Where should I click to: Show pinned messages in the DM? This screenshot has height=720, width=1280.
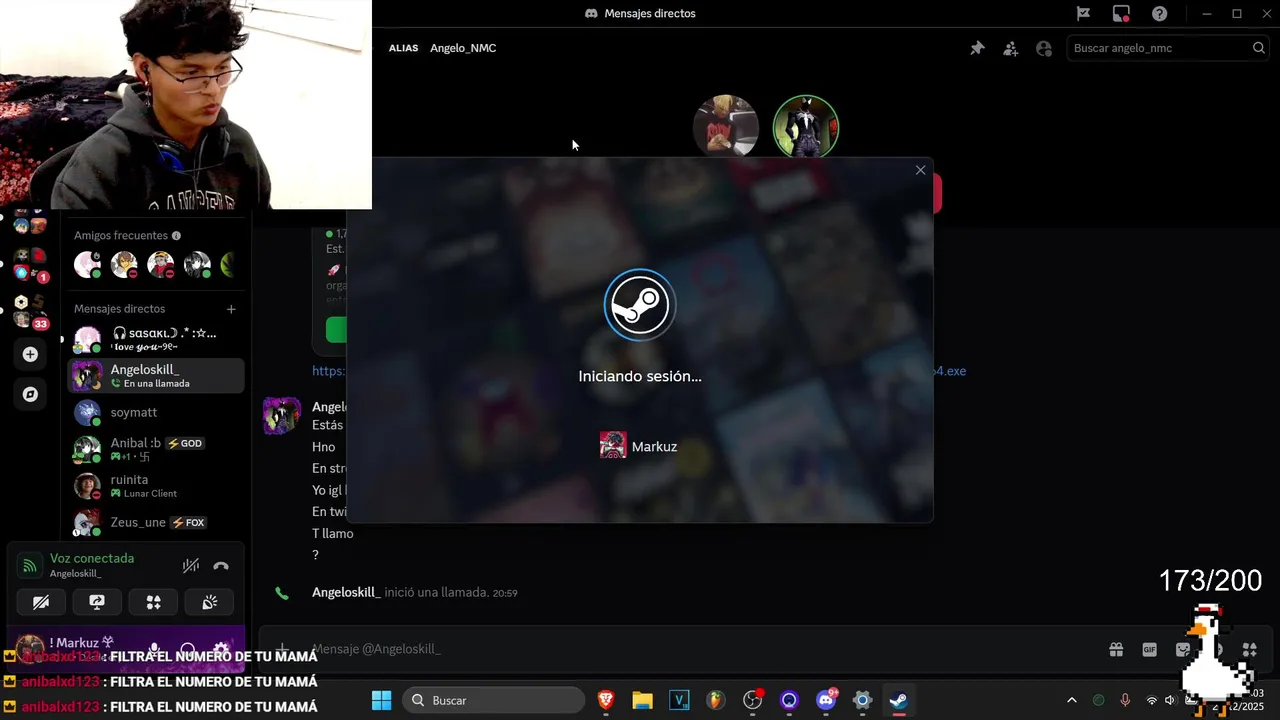(977, 48)
